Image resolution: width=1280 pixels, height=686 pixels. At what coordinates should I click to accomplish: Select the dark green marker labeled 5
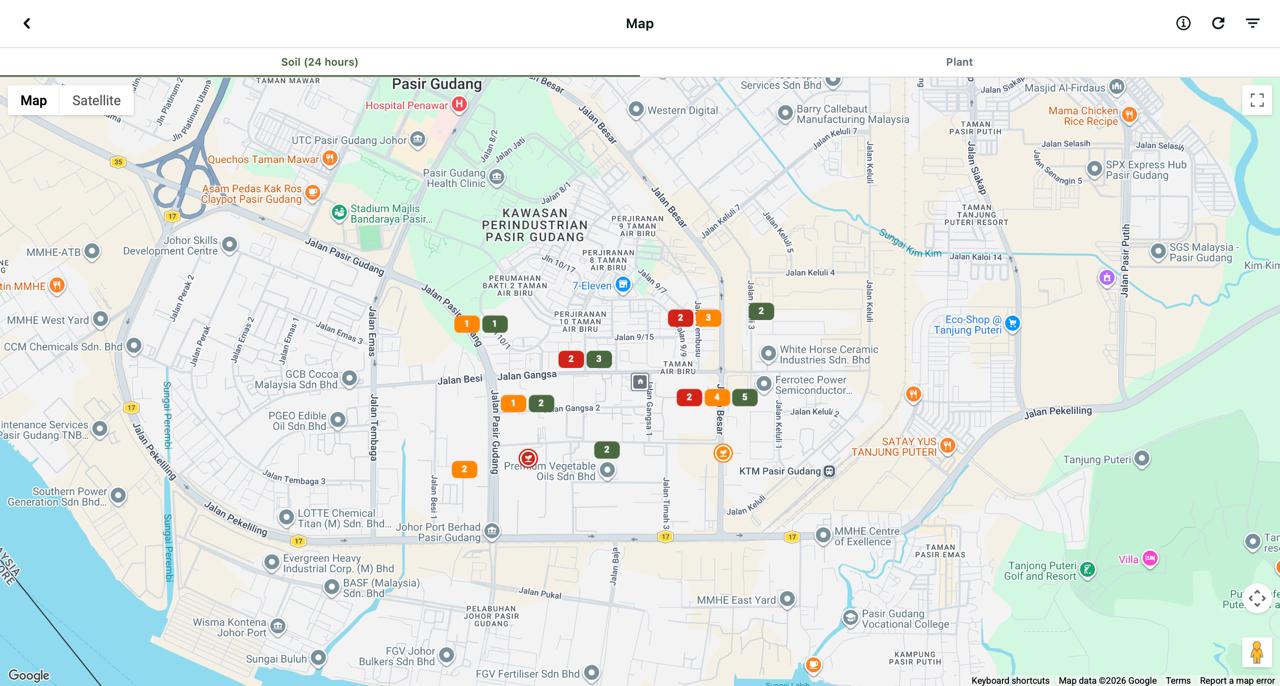745,398
